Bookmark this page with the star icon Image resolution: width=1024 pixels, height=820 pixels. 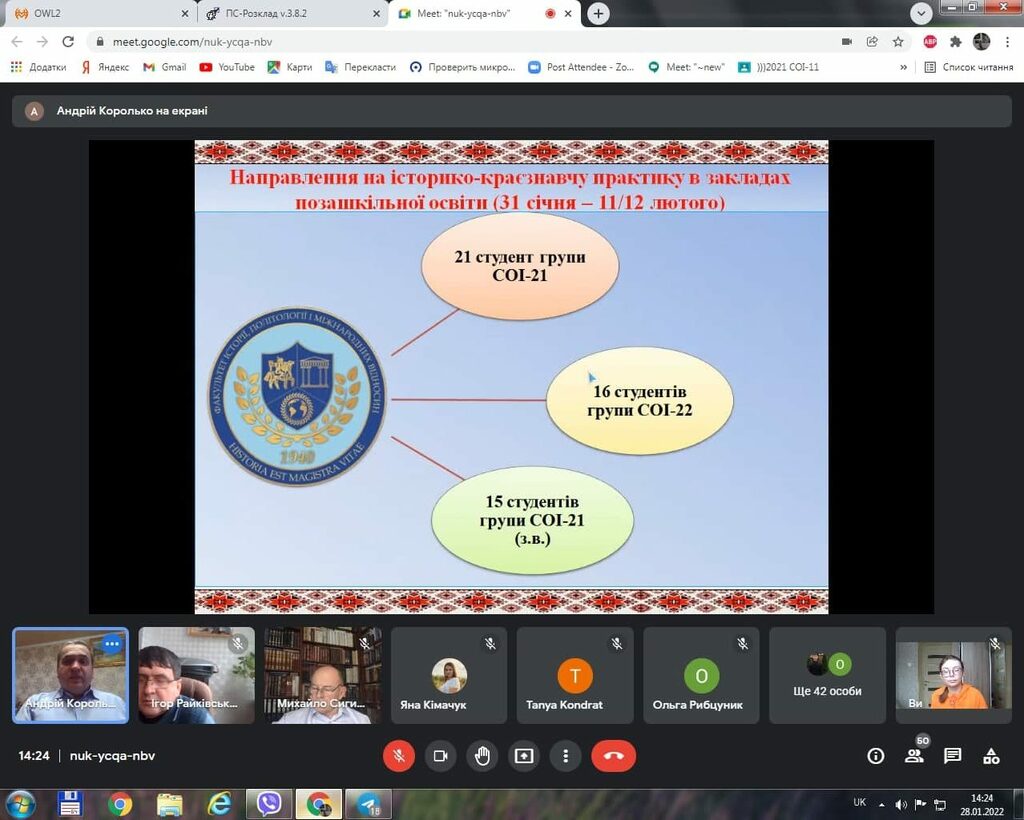(x=898, y=42)
